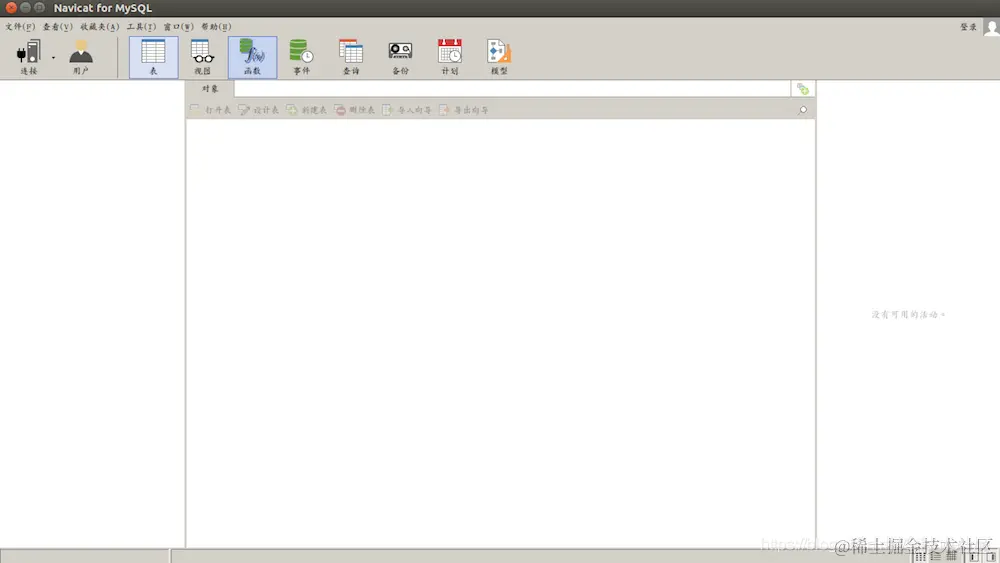Switch to the detail view icon in the status bar

coord(936,556)
